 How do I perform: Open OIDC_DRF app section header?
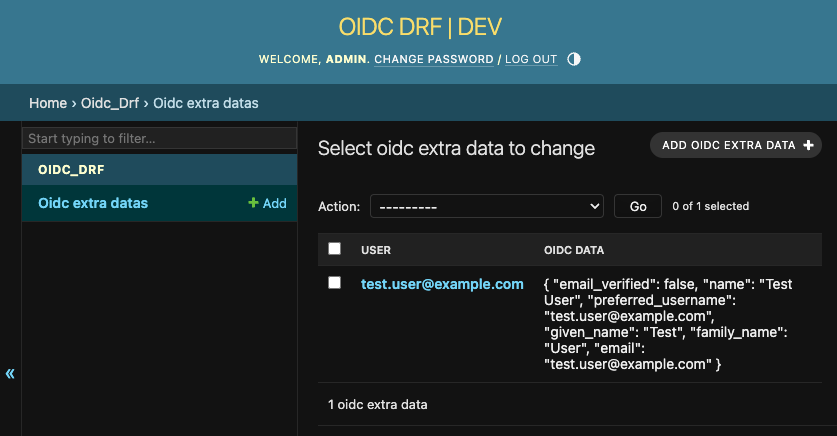pyautogui.click(x=71, y=170)
